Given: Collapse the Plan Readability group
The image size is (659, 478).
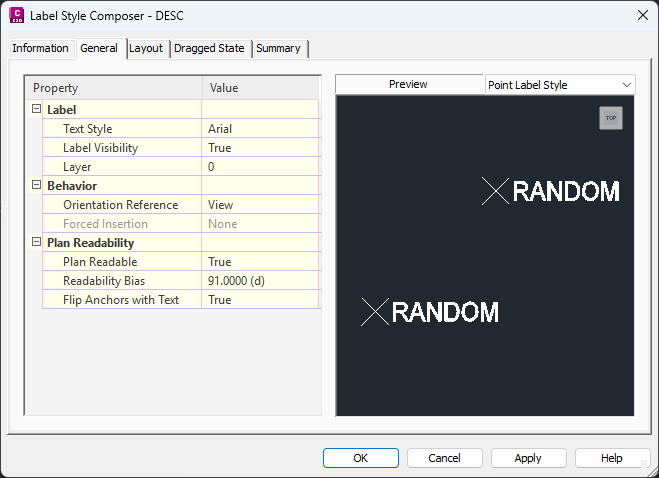Looking at the screenshot, I should pyautogui.click(x=37, y=243).
